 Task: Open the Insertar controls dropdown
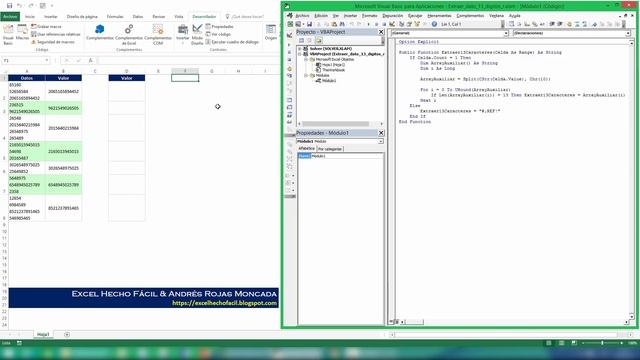pyautogui.click(x=182, y=34)
